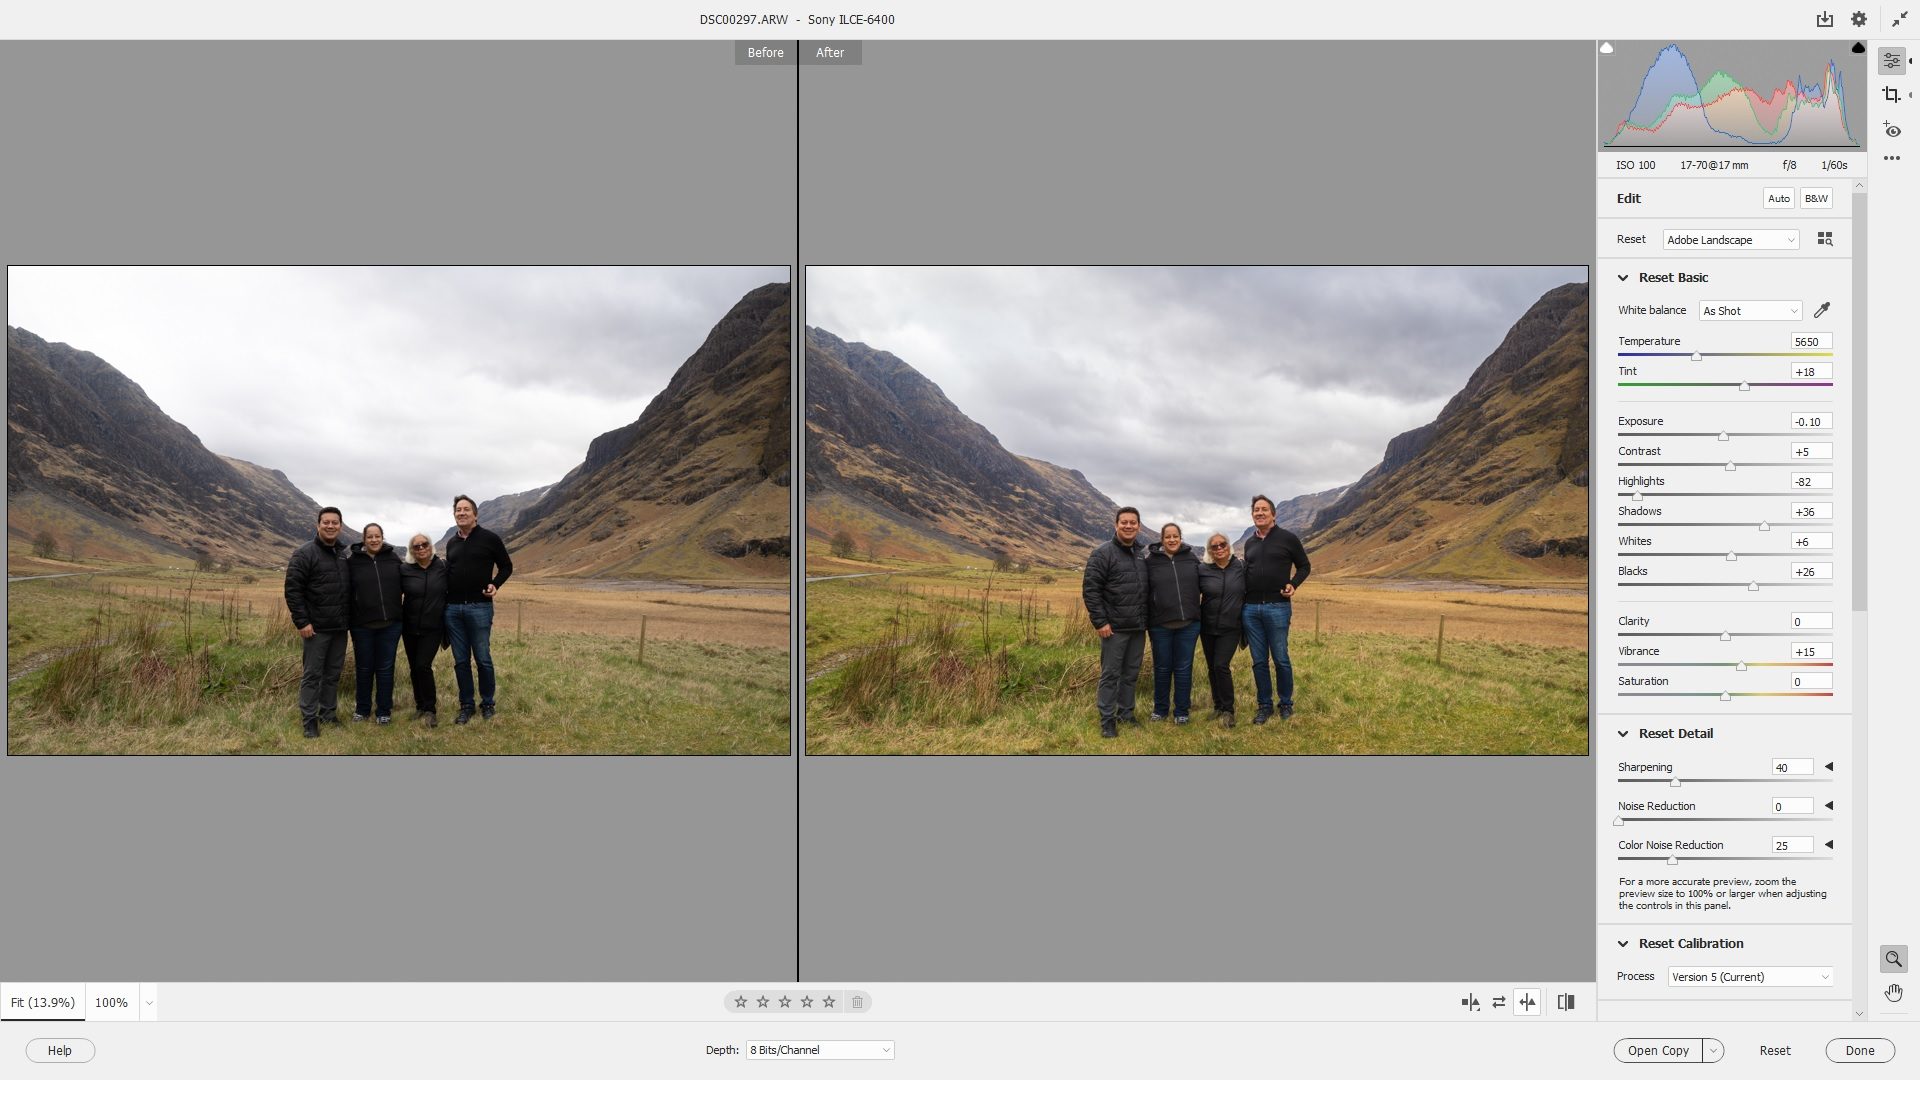Swap before and after settings
Image resolution: width=1920 pixels, height=1114 pixels.
pyautogui.click(x=1498, y=1002)
